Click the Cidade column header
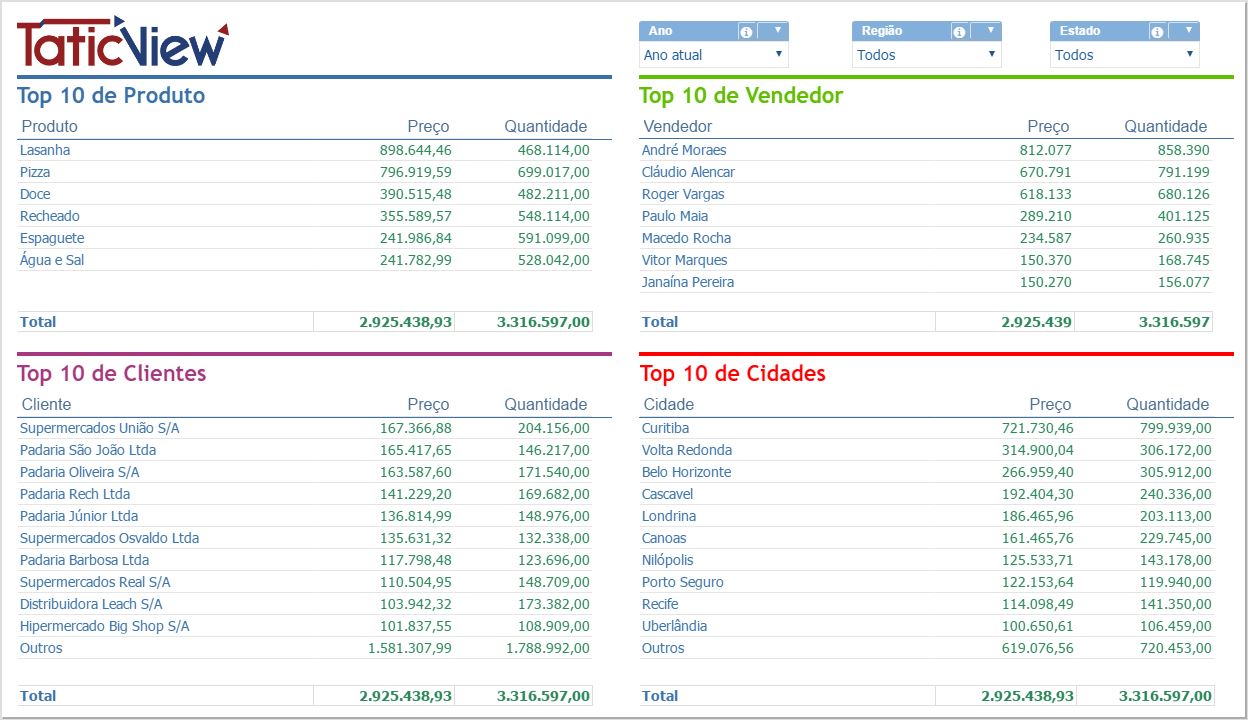This screenshot has height=720, width=1248. [x=668, y=405]
